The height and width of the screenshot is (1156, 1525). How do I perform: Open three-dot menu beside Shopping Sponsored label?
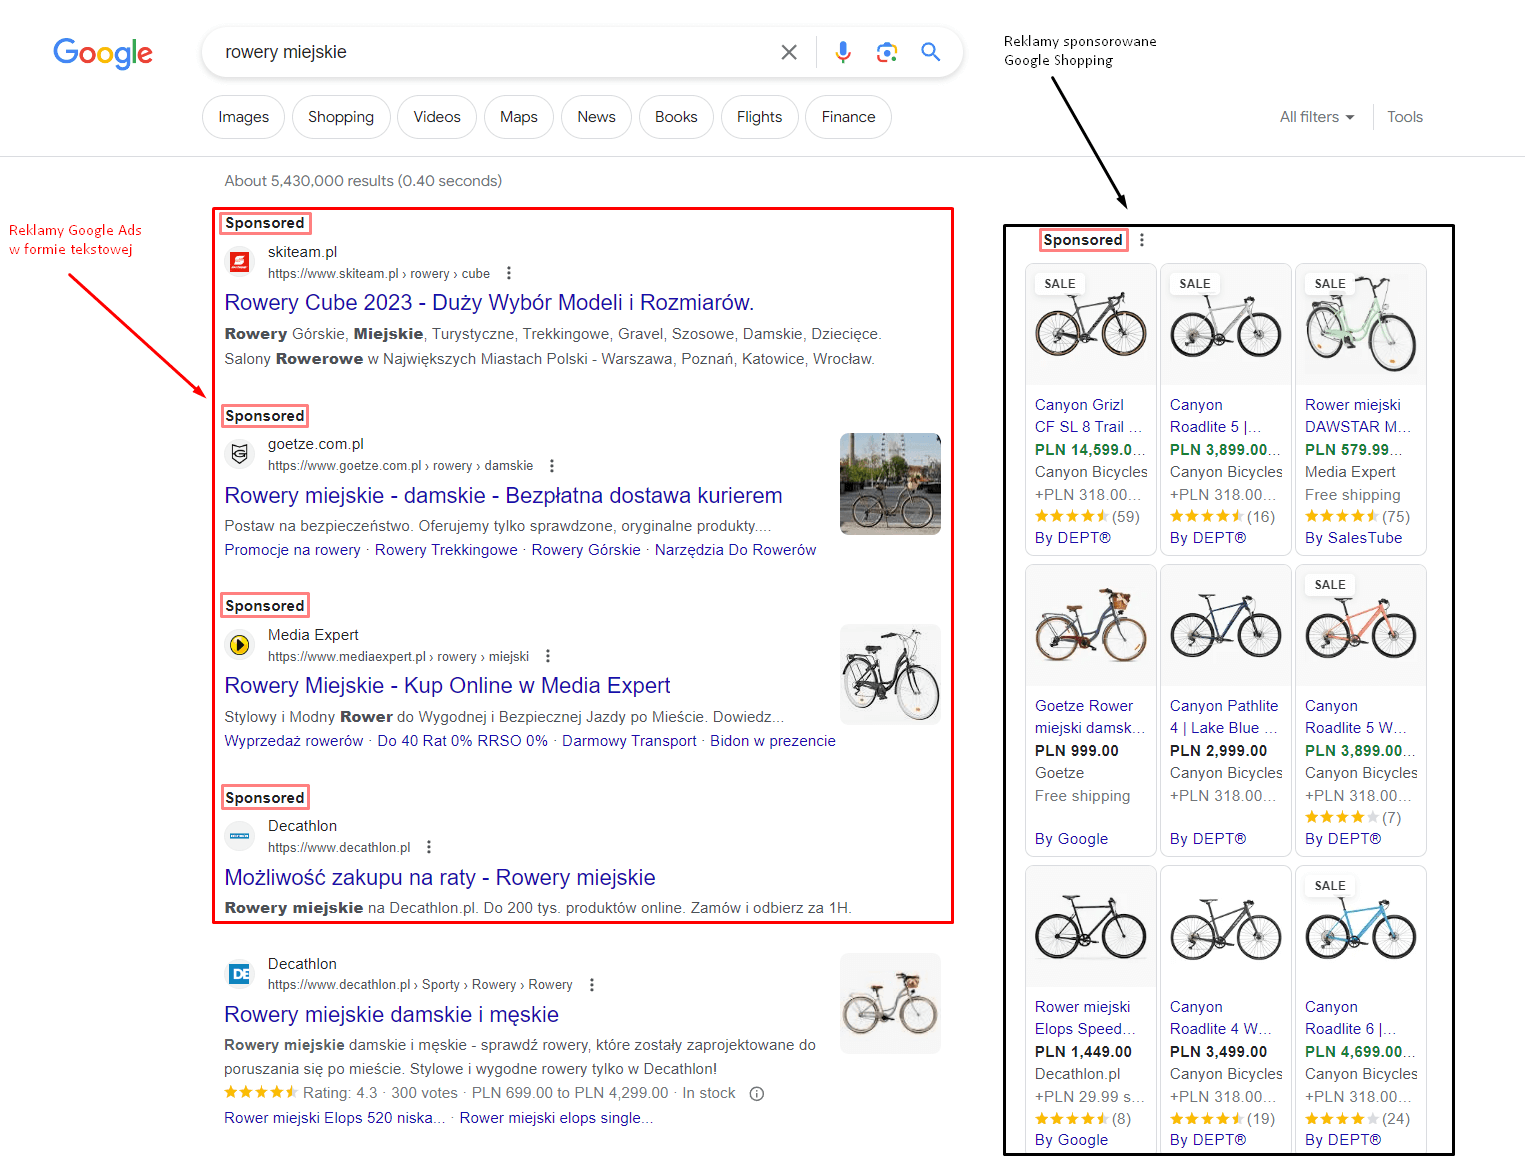point(1142,240)
